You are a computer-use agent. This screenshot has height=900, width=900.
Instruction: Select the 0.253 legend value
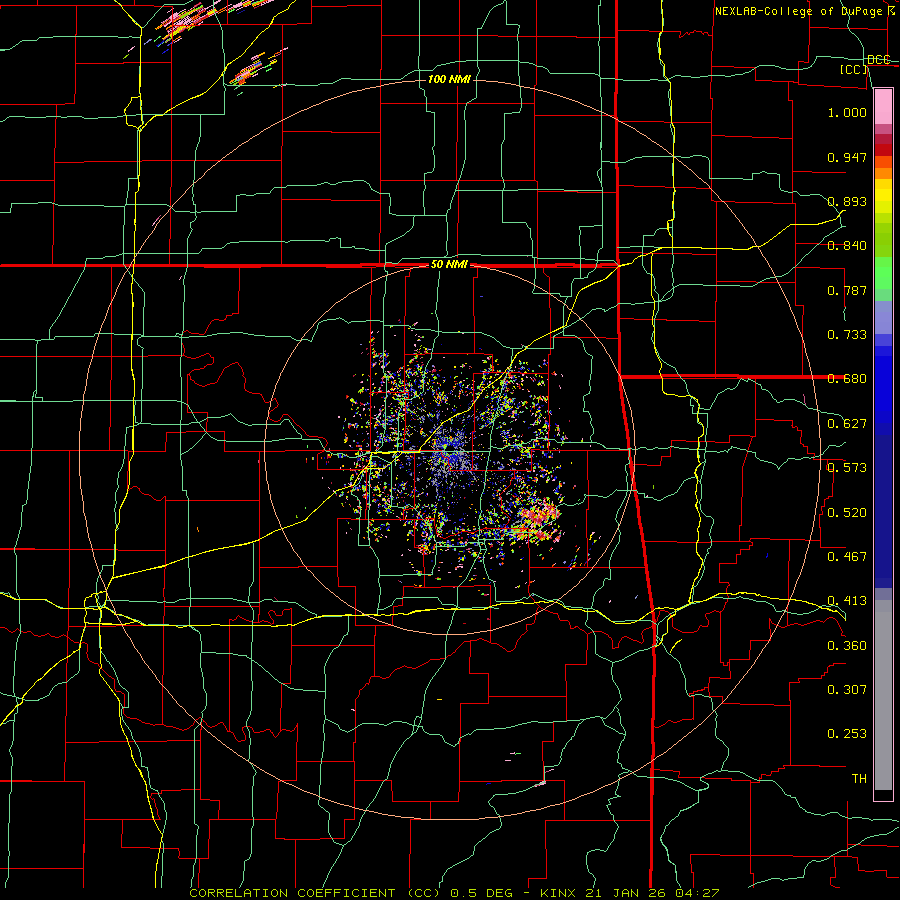pos(847,734)
